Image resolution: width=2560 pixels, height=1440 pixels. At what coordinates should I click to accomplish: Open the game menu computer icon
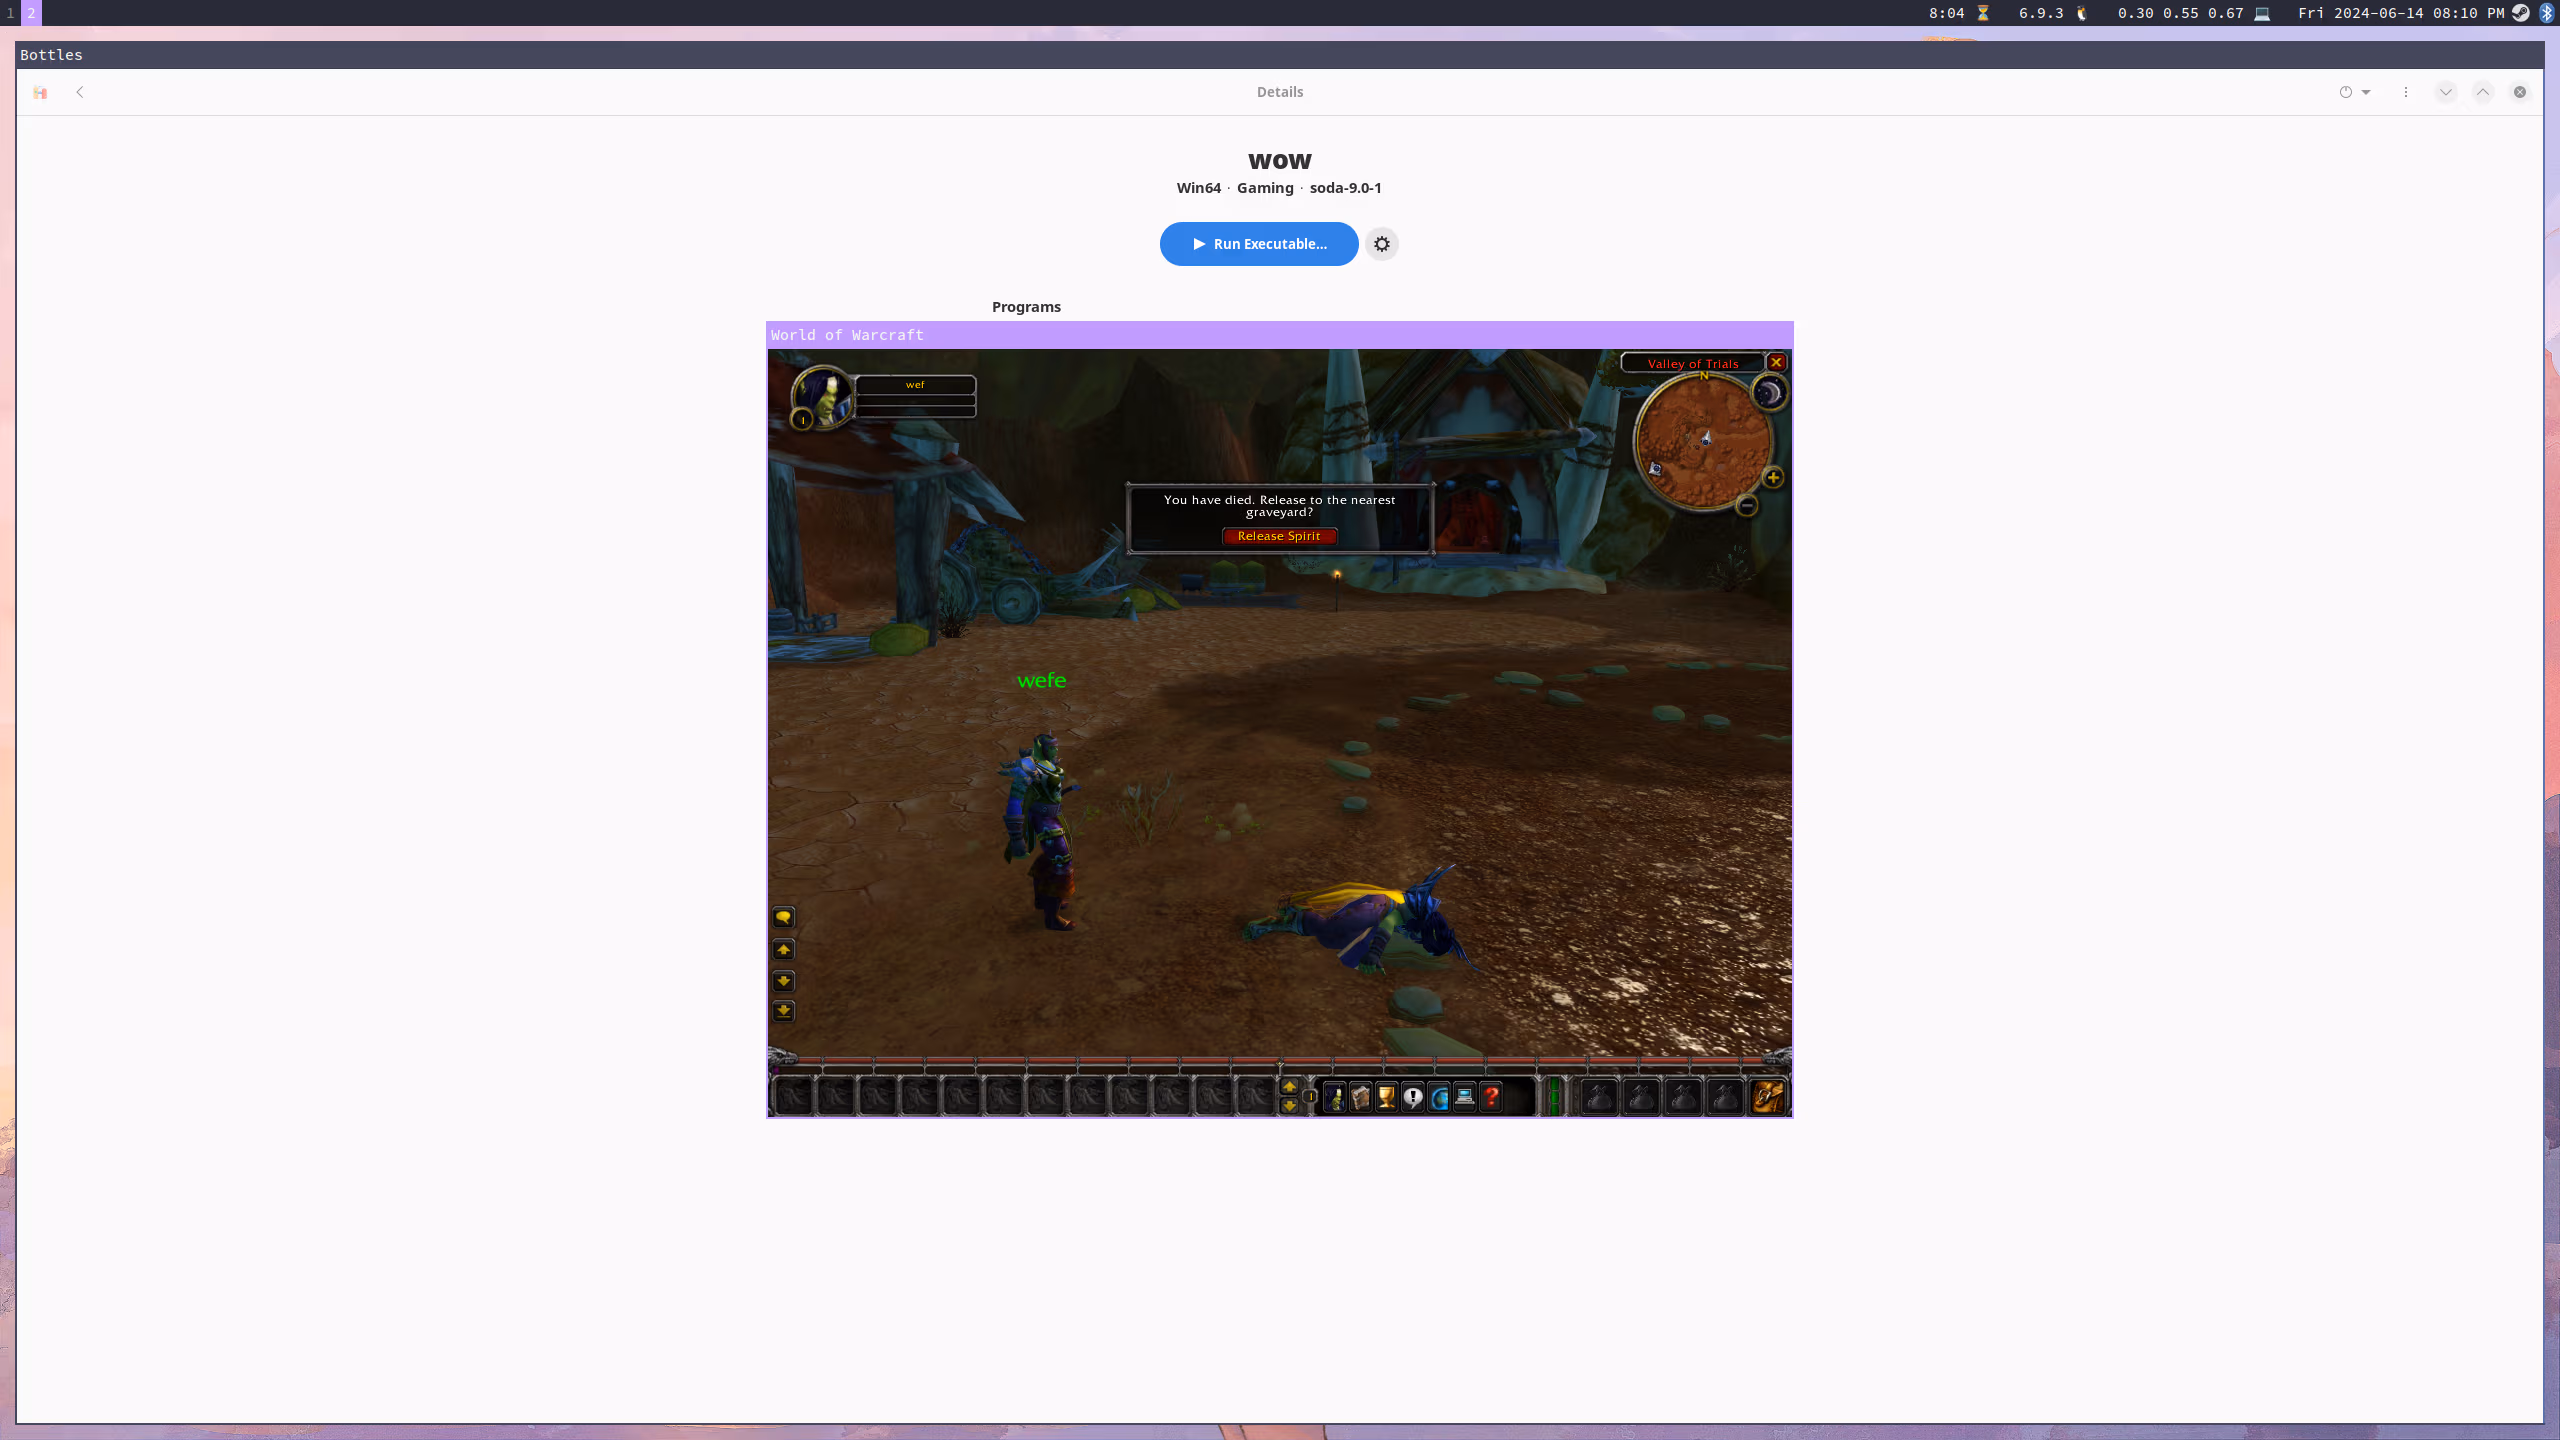[1465, 1098]
